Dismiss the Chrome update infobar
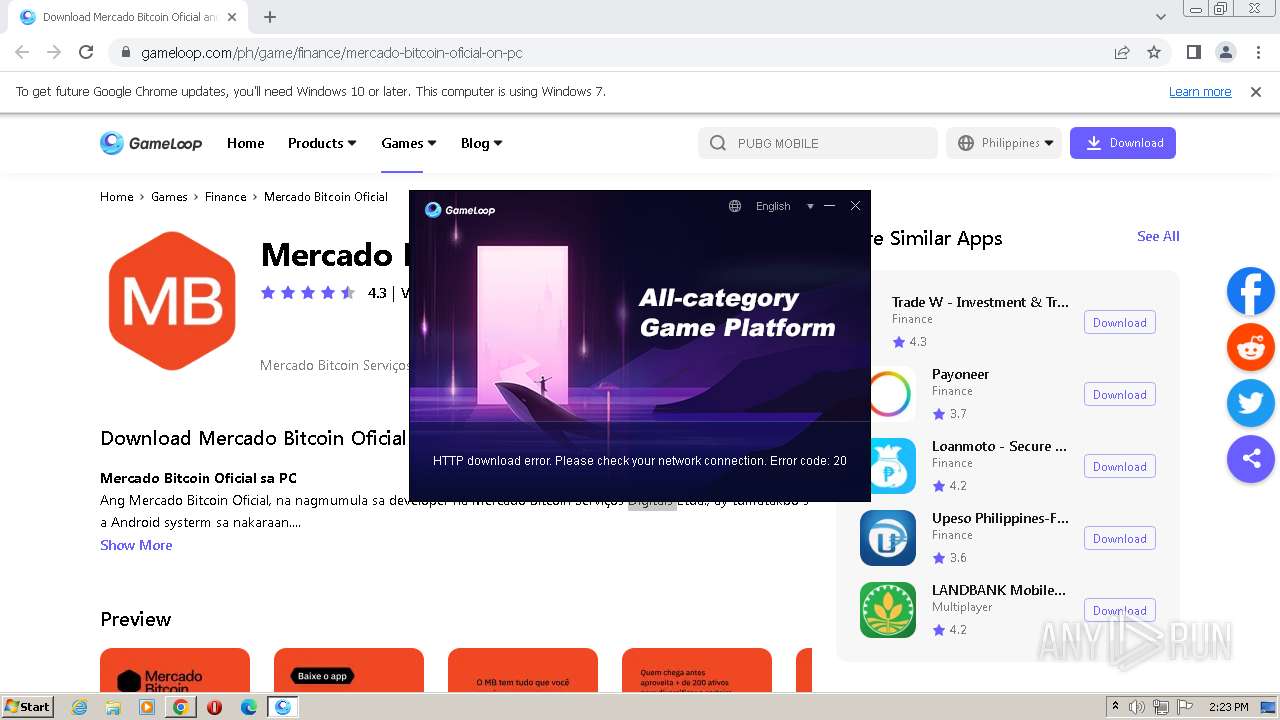The width and height of the screenshot is (1280, 720). point(1256,92)
